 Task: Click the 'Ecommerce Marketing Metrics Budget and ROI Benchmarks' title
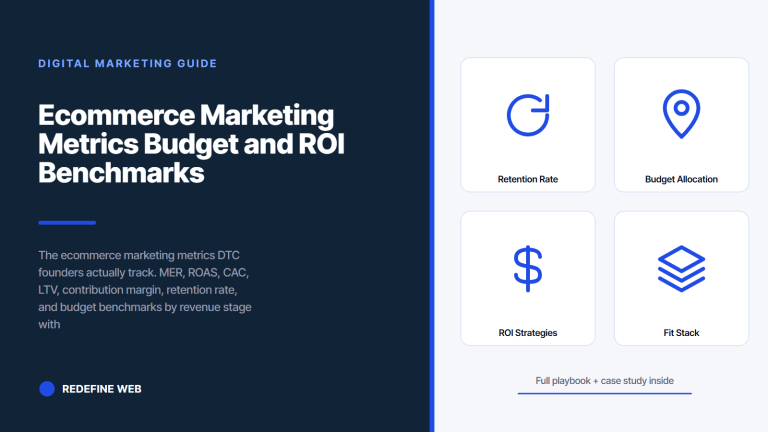click(192, 144)
